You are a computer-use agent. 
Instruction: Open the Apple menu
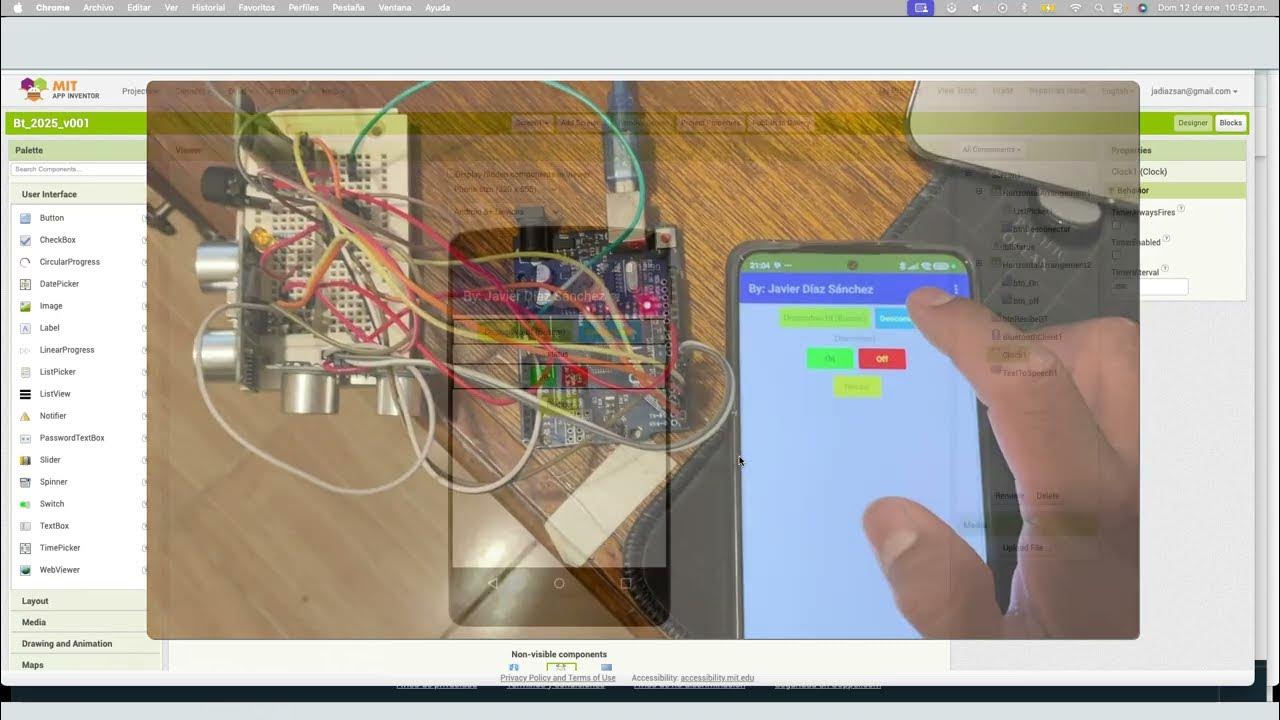[17, 7]
